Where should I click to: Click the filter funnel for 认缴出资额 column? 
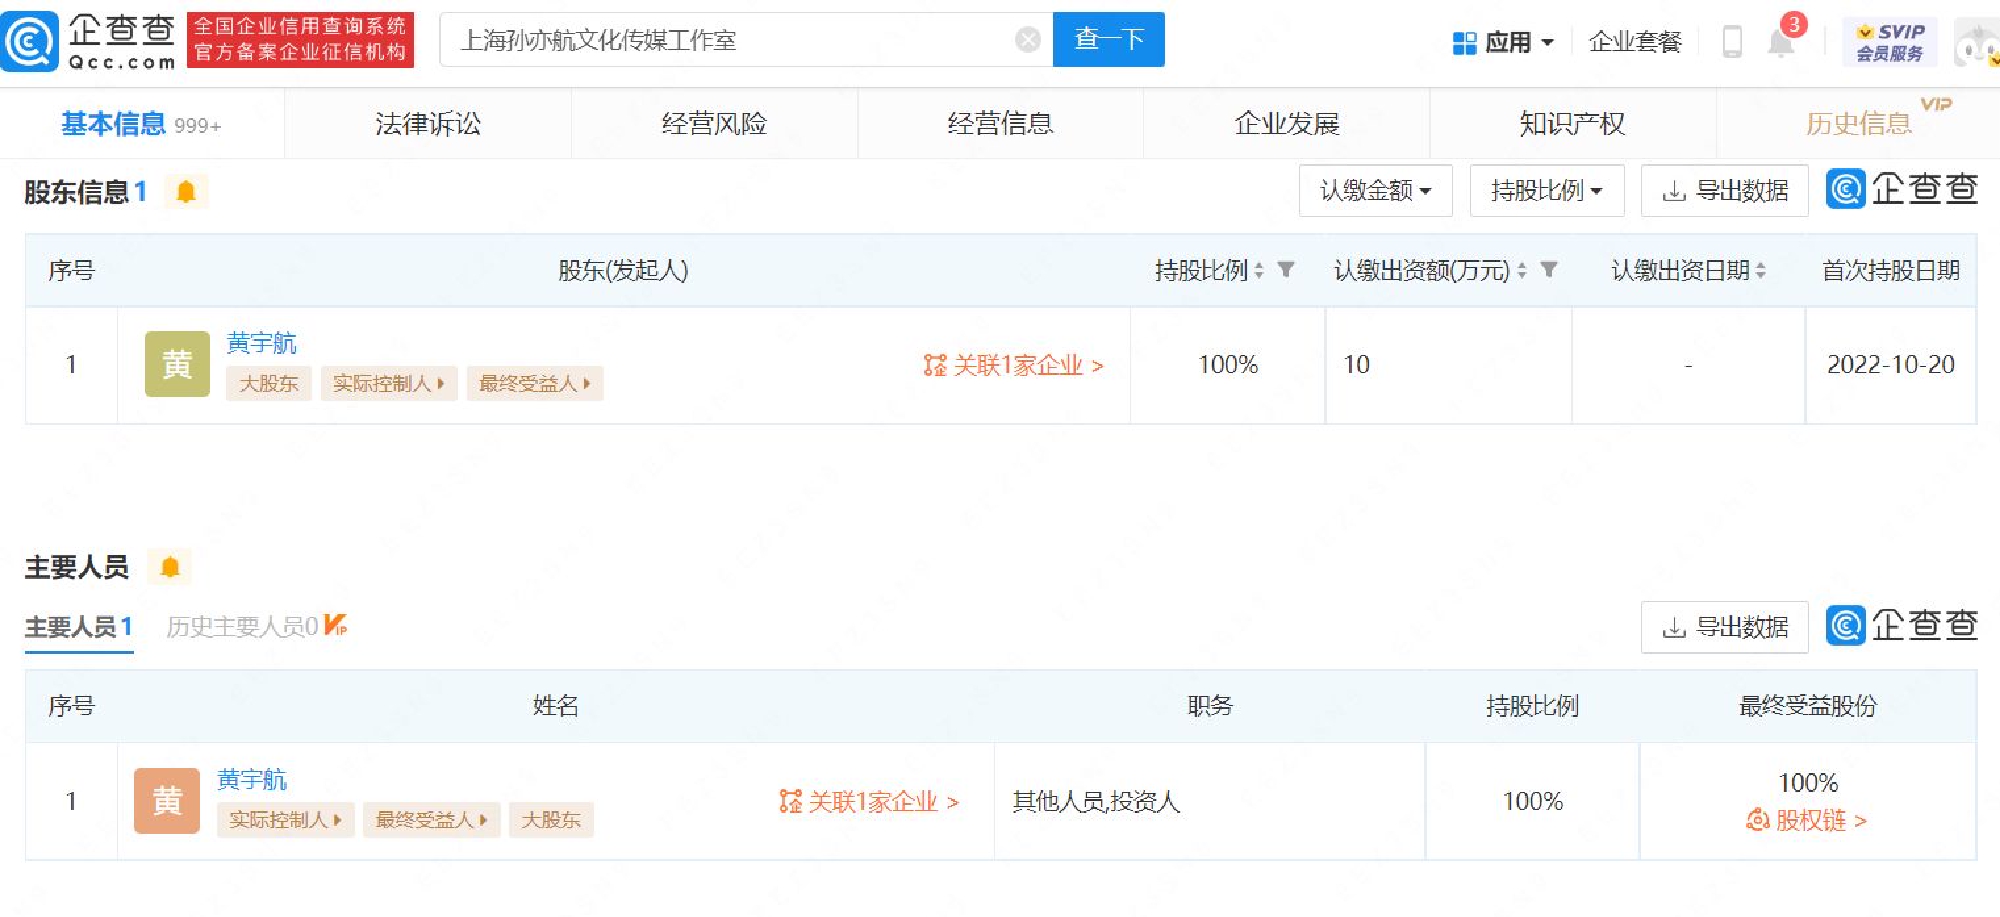[1548, 270]
